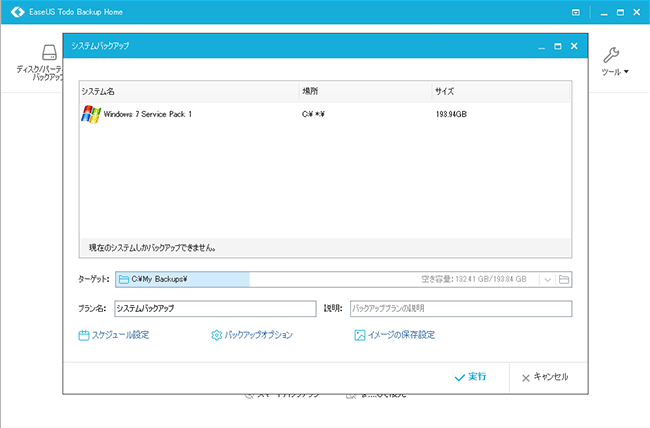Expand the target destination dropdown arrow
Image resolution: width=650 pixels, height=428 pixels.
[547, 280]
